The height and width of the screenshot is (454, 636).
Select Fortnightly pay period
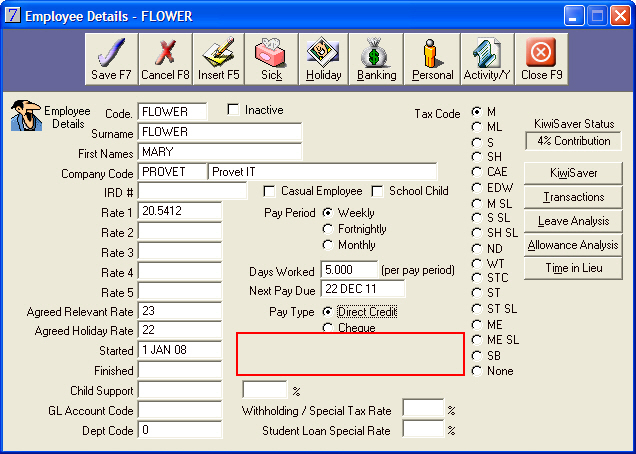327,229
